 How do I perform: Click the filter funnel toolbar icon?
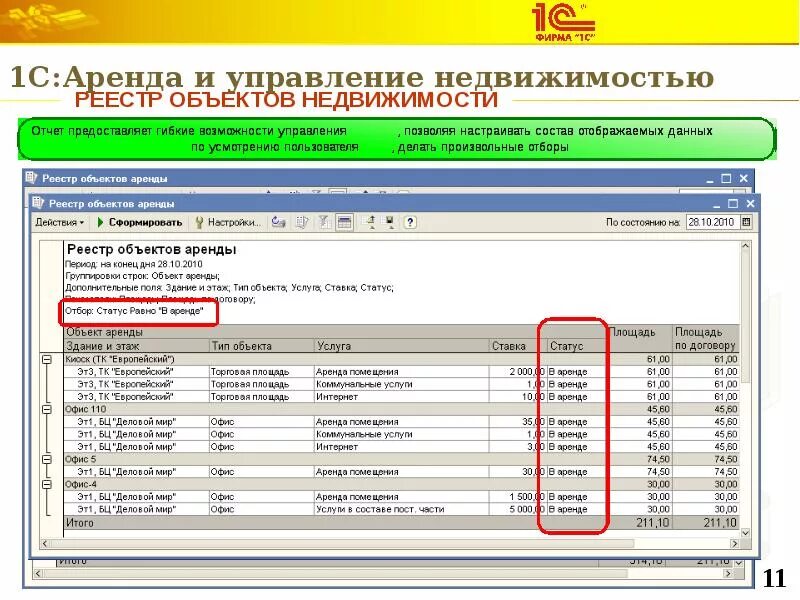[323, 222]
